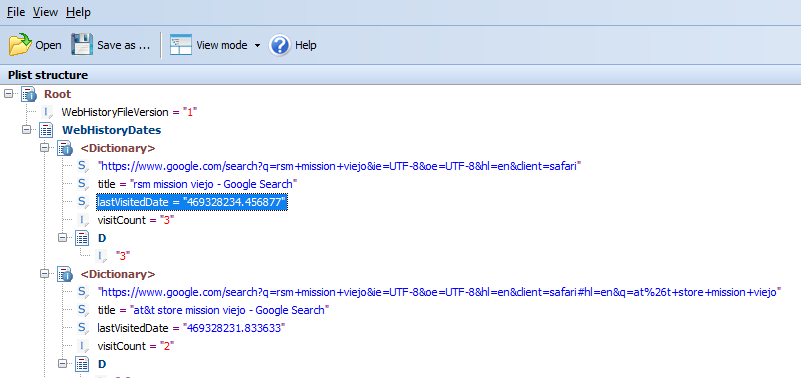Select the rsm mission viejo title entry
The width and height of the screenshot is (801, 378).
click(198, 184)
